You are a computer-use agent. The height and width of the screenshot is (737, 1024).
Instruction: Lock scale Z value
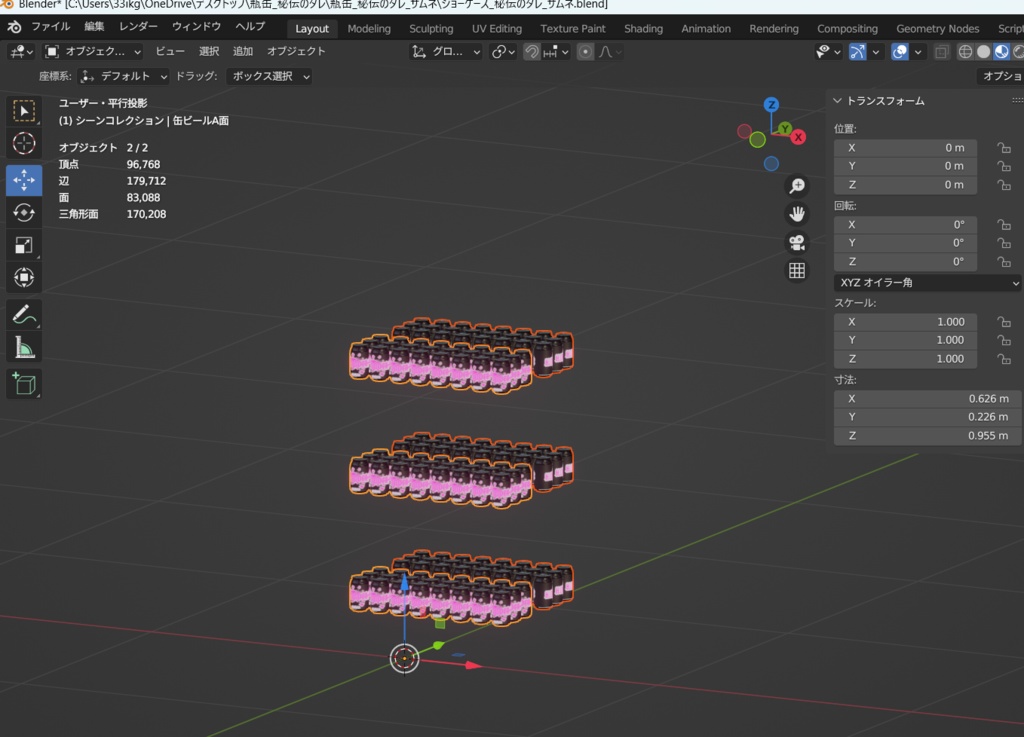pos(1004,359)
